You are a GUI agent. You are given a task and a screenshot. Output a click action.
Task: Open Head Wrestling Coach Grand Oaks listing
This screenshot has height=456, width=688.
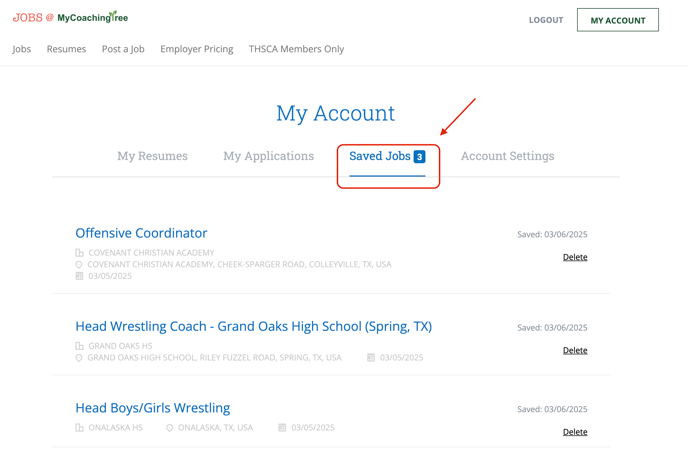coord(254,327)
